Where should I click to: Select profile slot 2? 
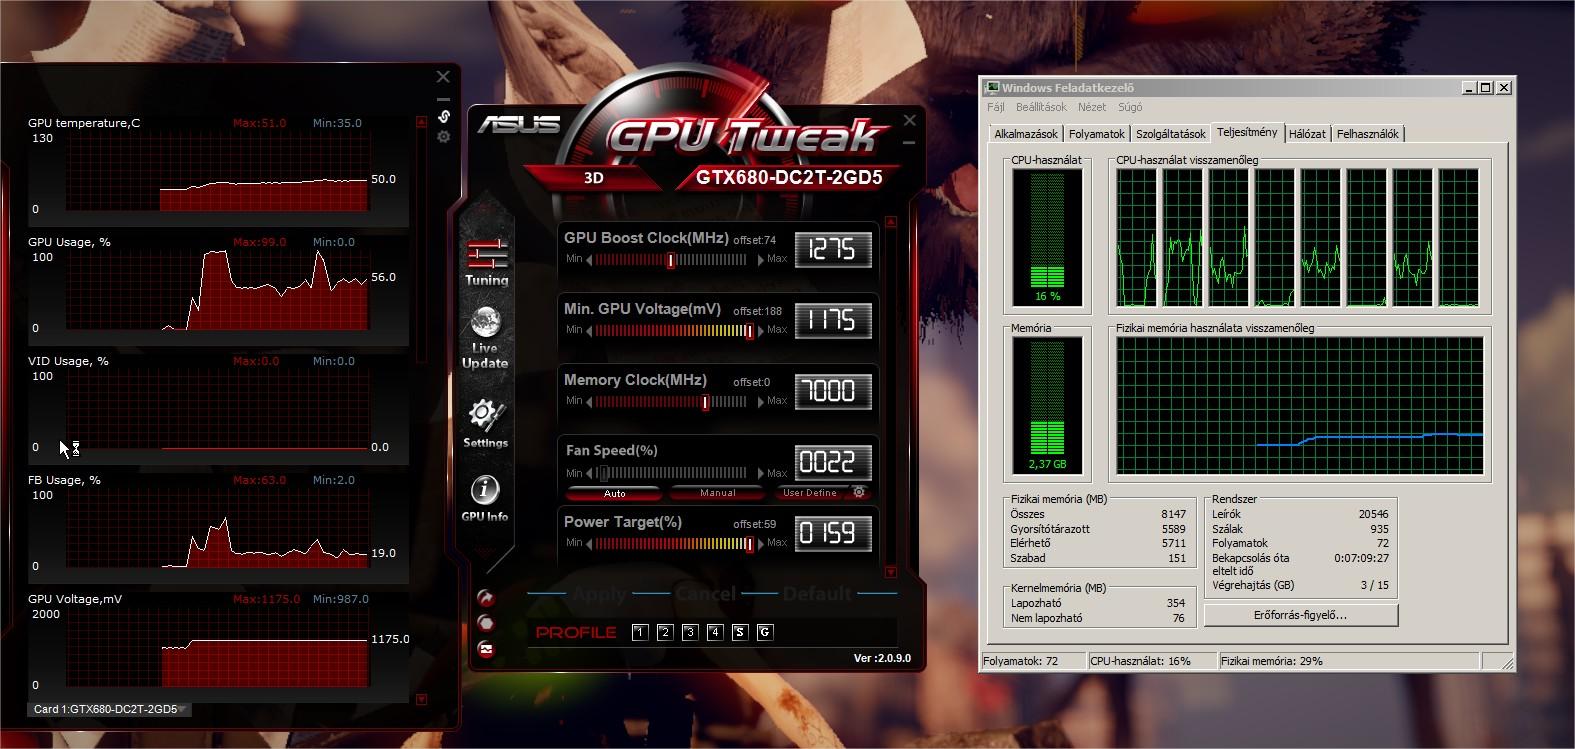[666, 632]
